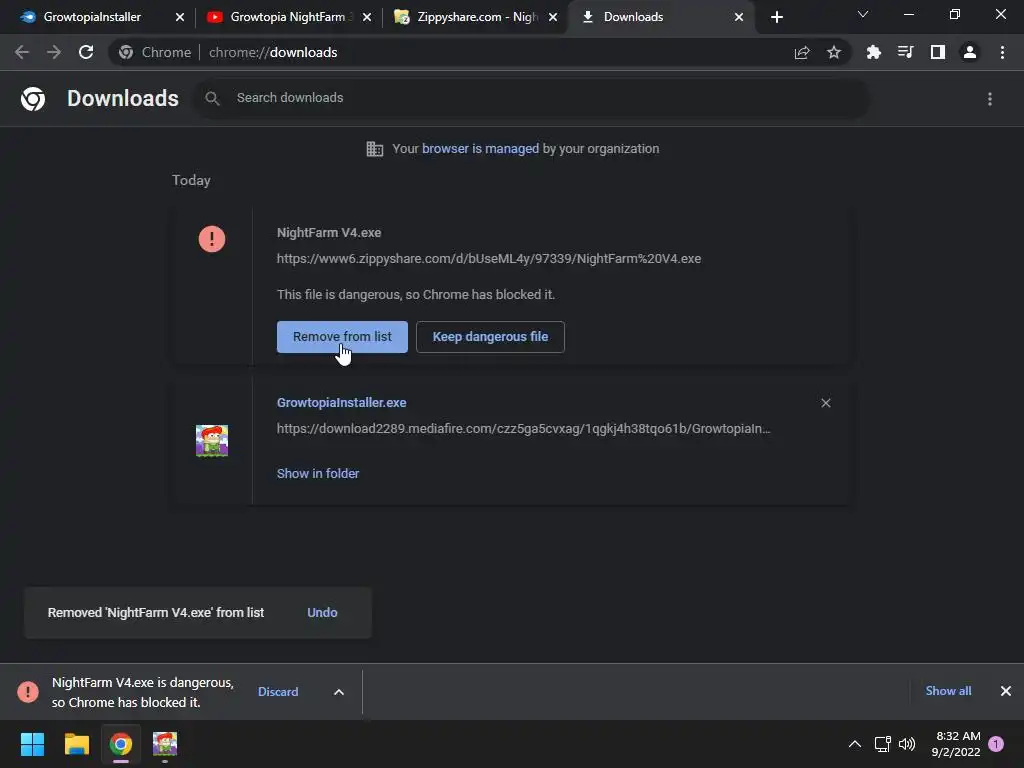Image resolution: width=1024 pixels, height=768 pixels.
Task: Click 'This file is dangerous' message text
Action: [416, 295]
